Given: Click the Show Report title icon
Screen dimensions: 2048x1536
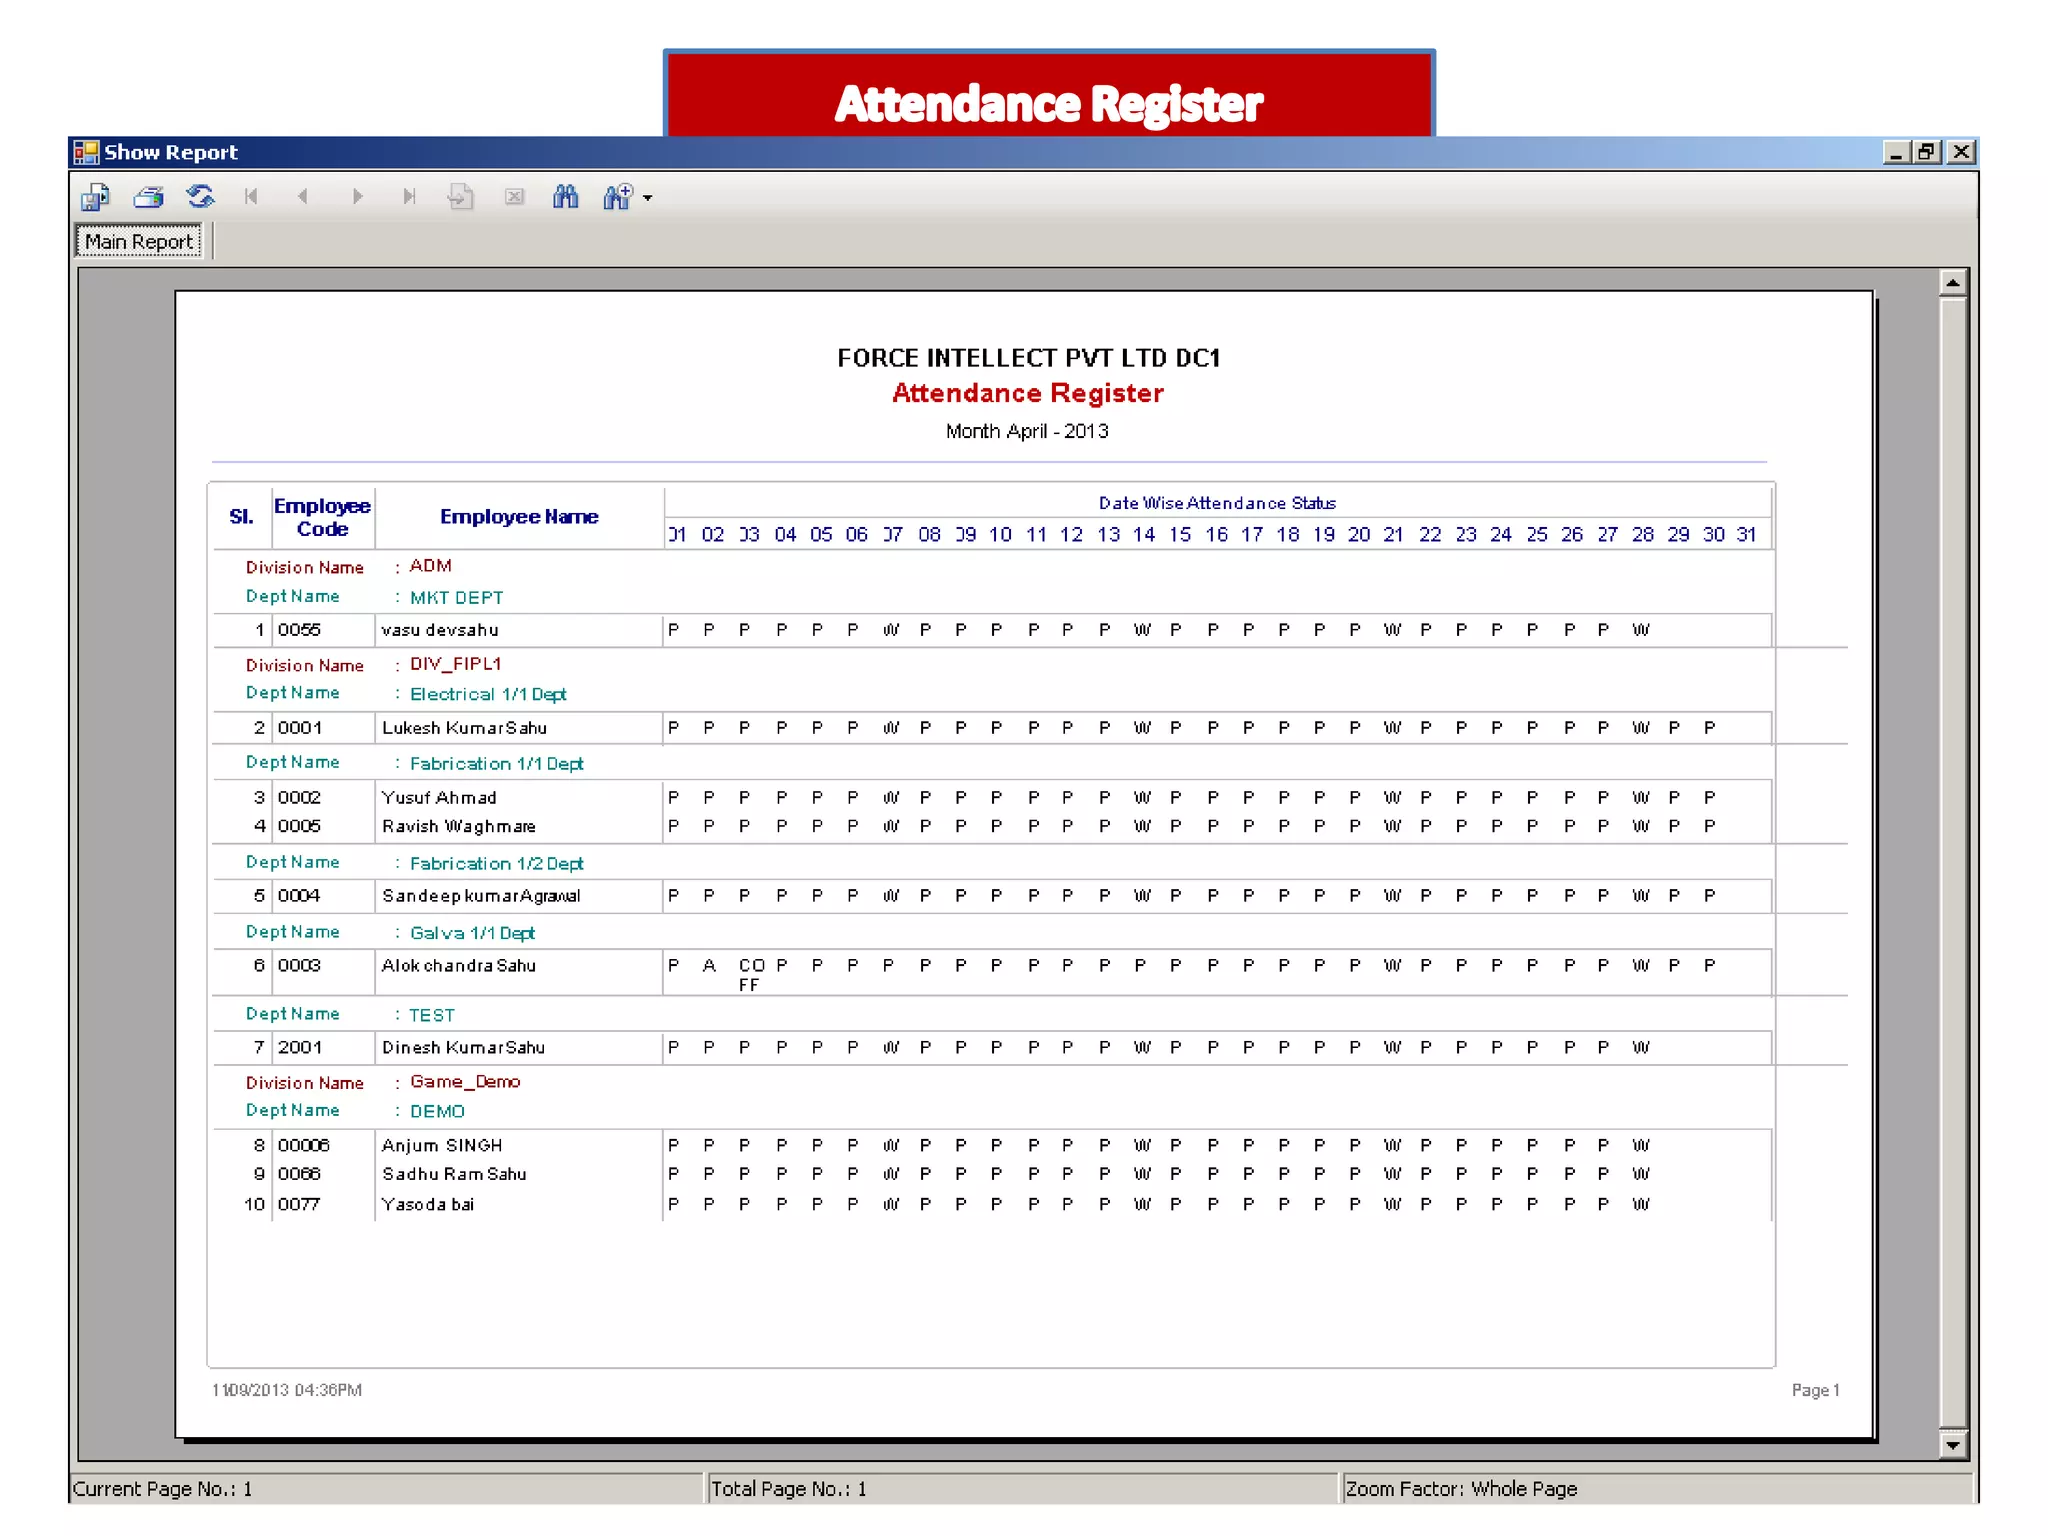Looking at the screenshot, I should pyautogui.click(x=86, y=152).
